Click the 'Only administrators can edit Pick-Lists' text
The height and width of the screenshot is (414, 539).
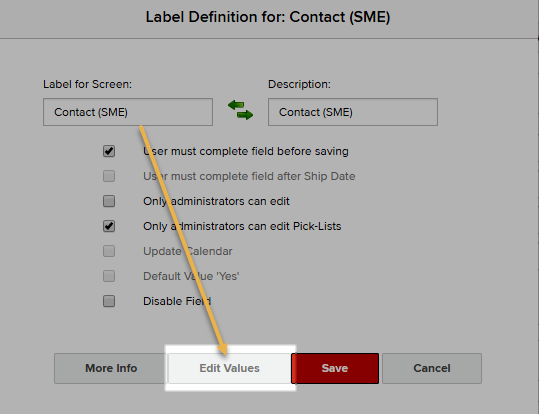click(x=242, y=226)
